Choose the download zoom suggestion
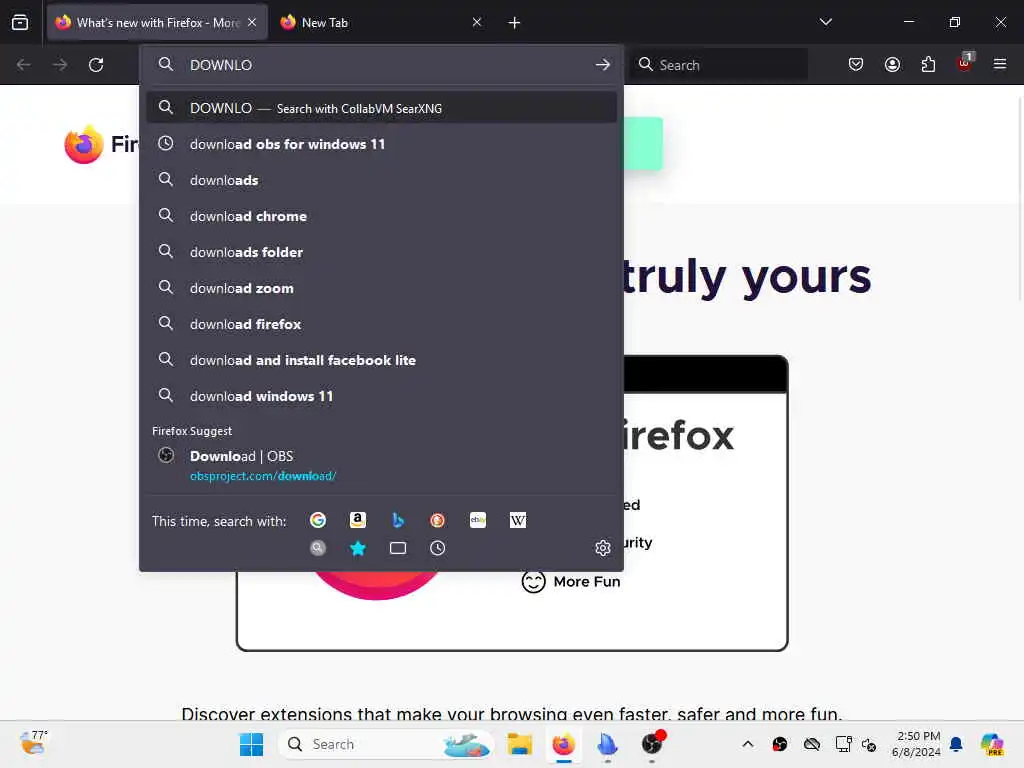This screenshot has width=1024, height=768. [x=381, y=287]
